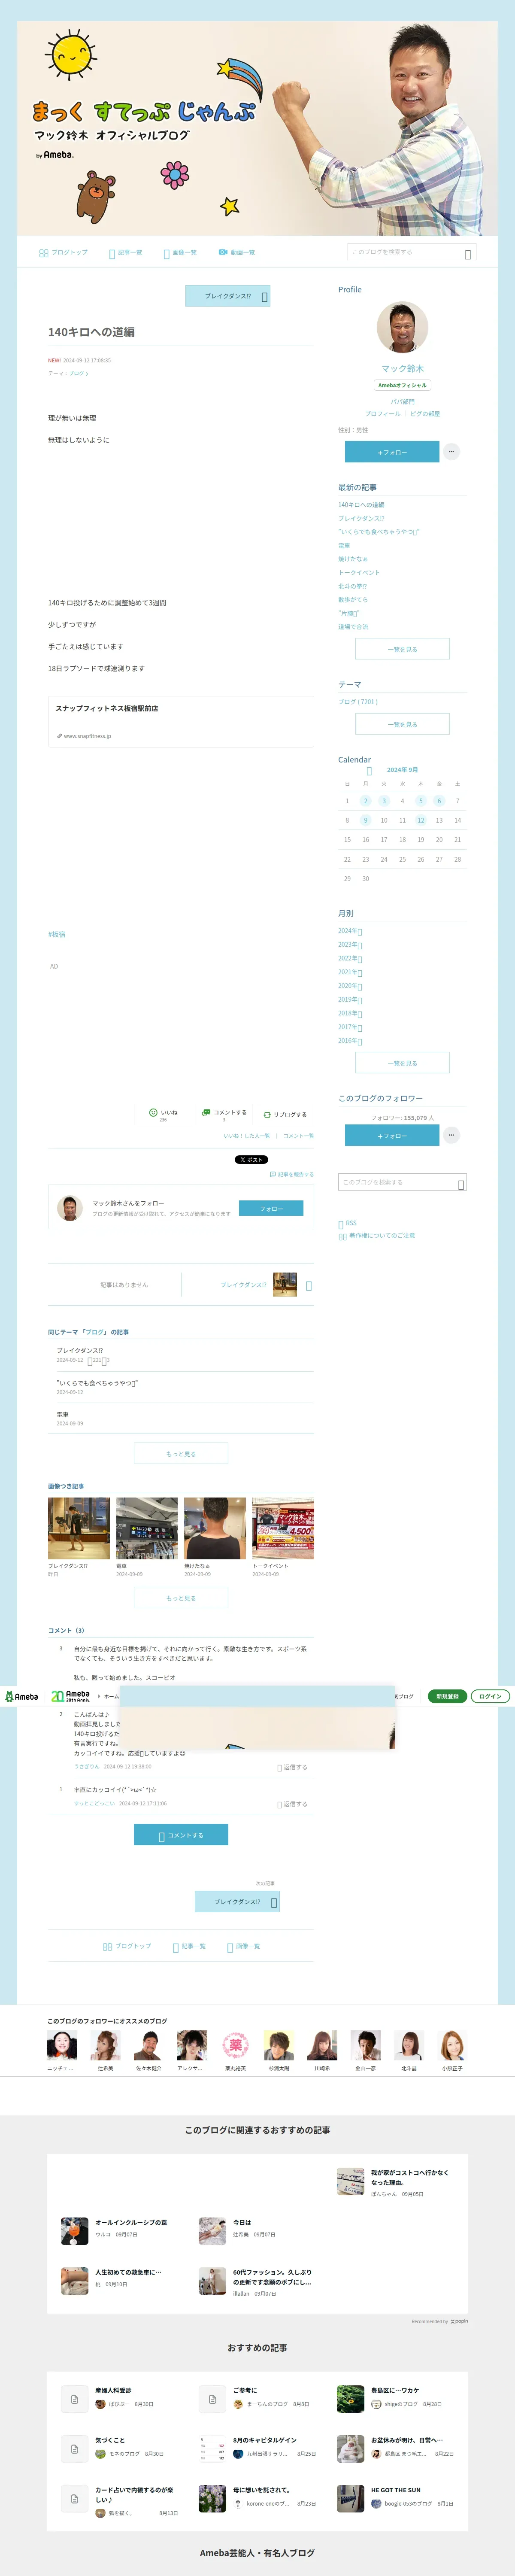515x2576 pixels.
Task: Open recommended article HE GOT THE SUN
Action: pos(396,2491)
